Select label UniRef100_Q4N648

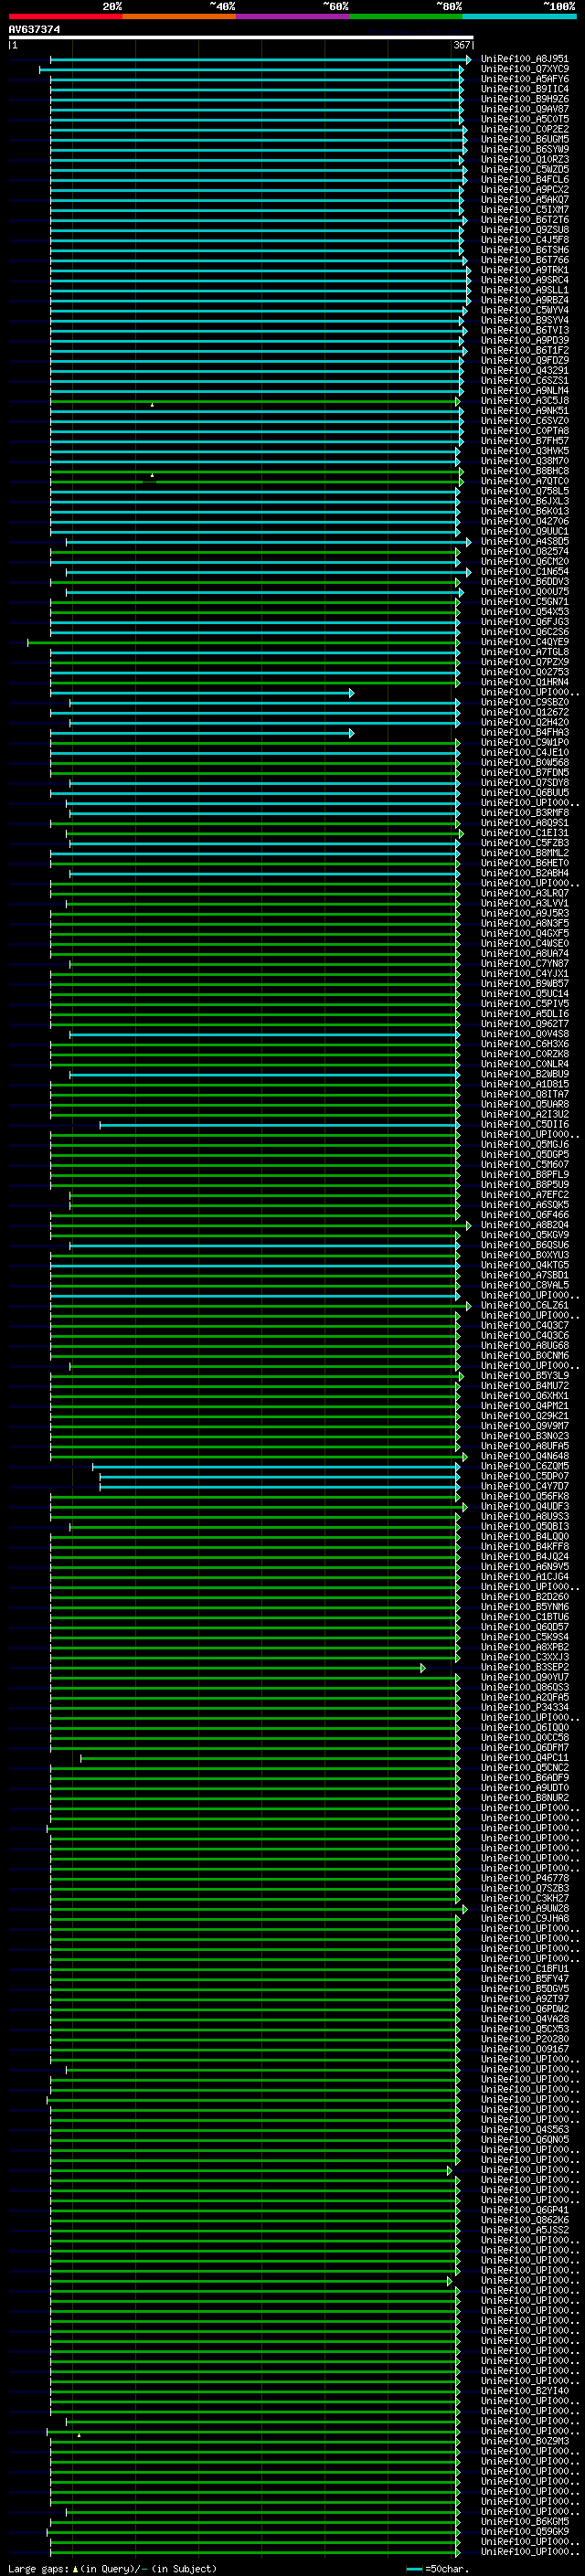point(524,1456)
